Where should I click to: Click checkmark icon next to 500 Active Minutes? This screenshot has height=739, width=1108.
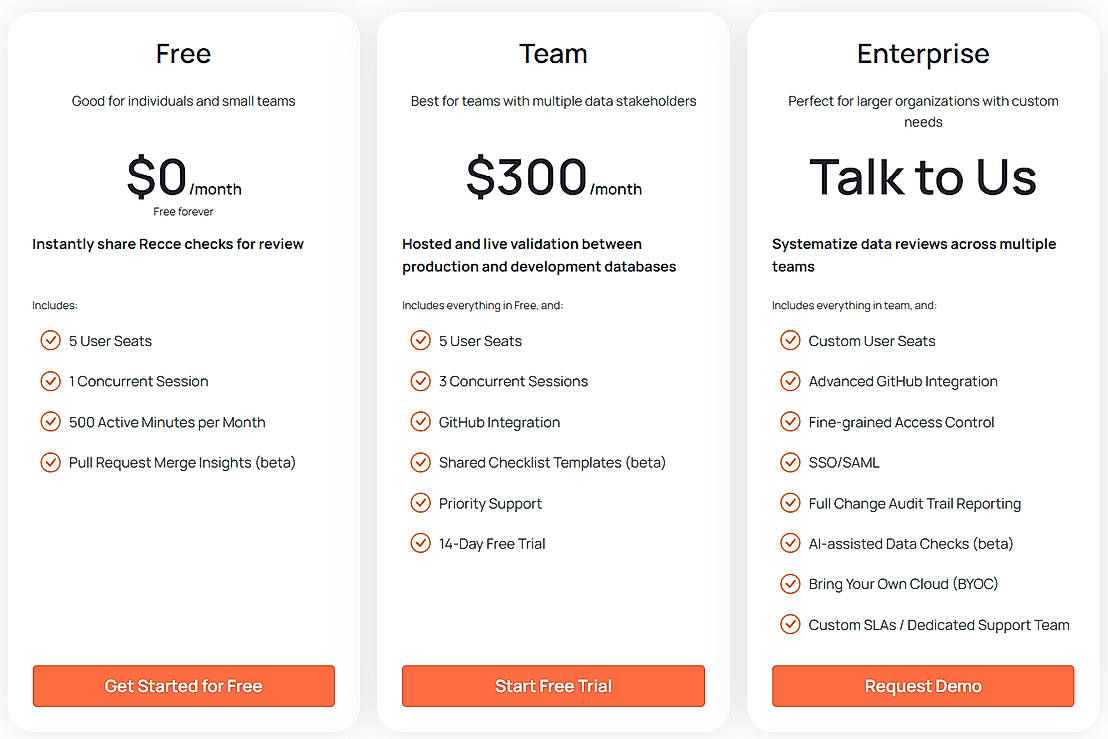click(50, 422)
